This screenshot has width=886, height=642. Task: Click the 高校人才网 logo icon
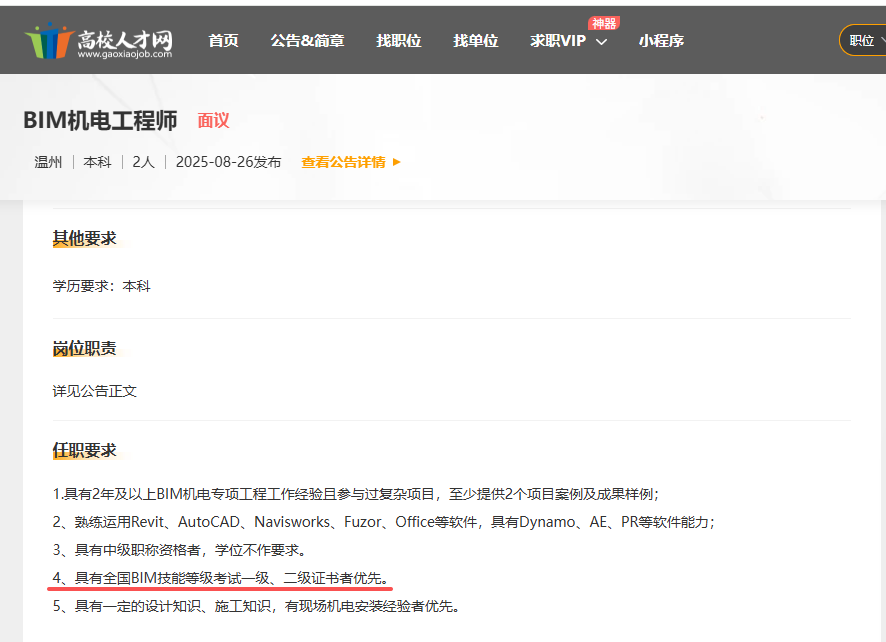pyautogui.click(x=48, y=41)
